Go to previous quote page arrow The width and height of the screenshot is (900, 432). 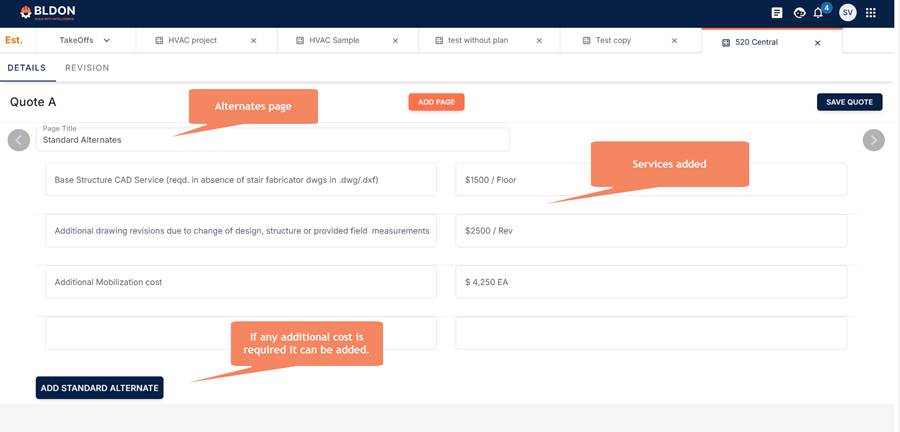(x=19, y=140)
